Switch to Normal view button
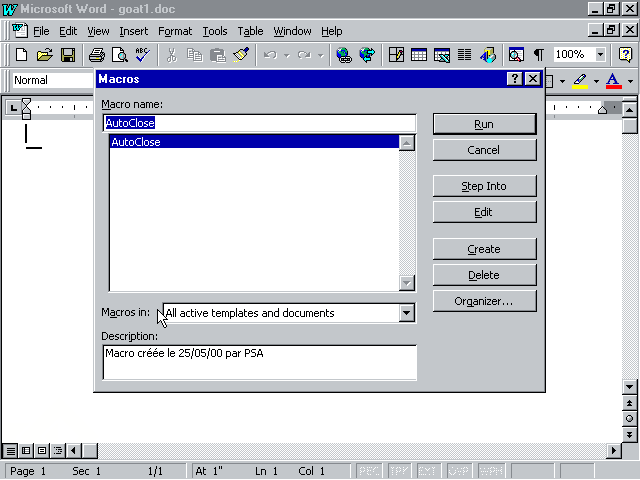Screen dimensions: 640x480 coord(11,451)
